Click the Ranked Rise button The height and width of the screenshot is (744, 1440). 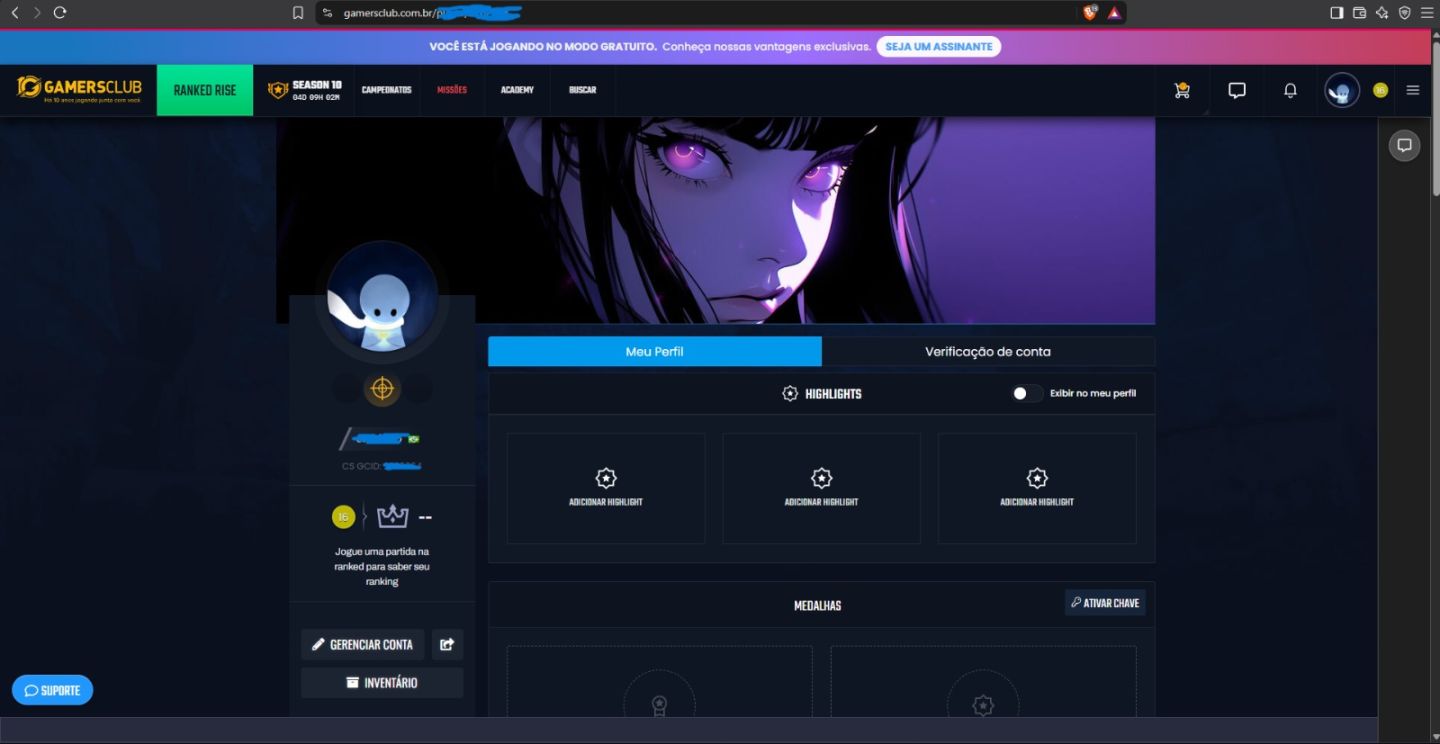(x=205, y=90)
